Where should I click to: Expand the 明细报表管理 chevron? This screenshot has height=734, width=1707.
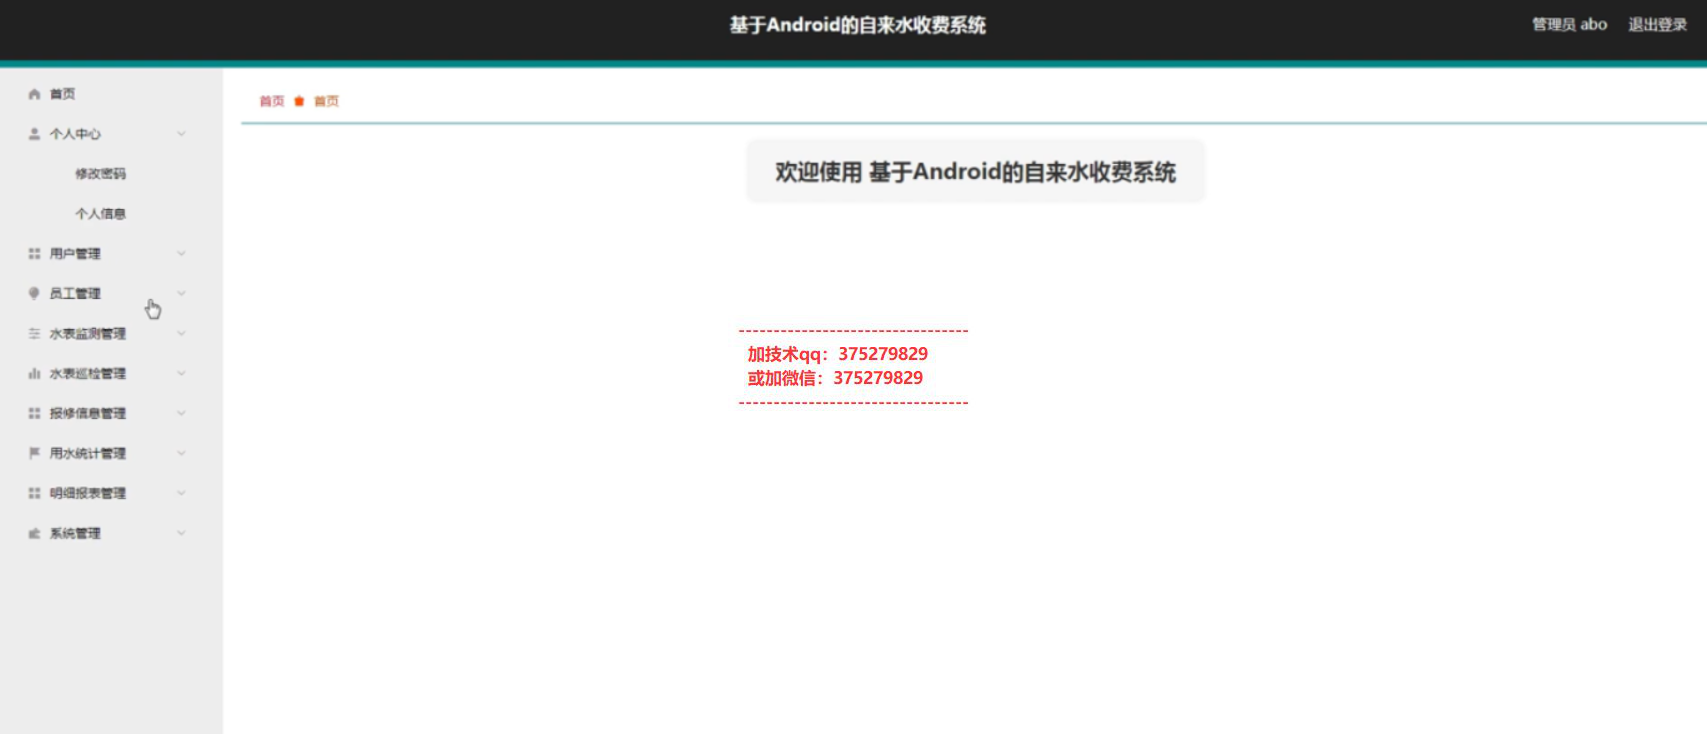click(x=181, y=492)
